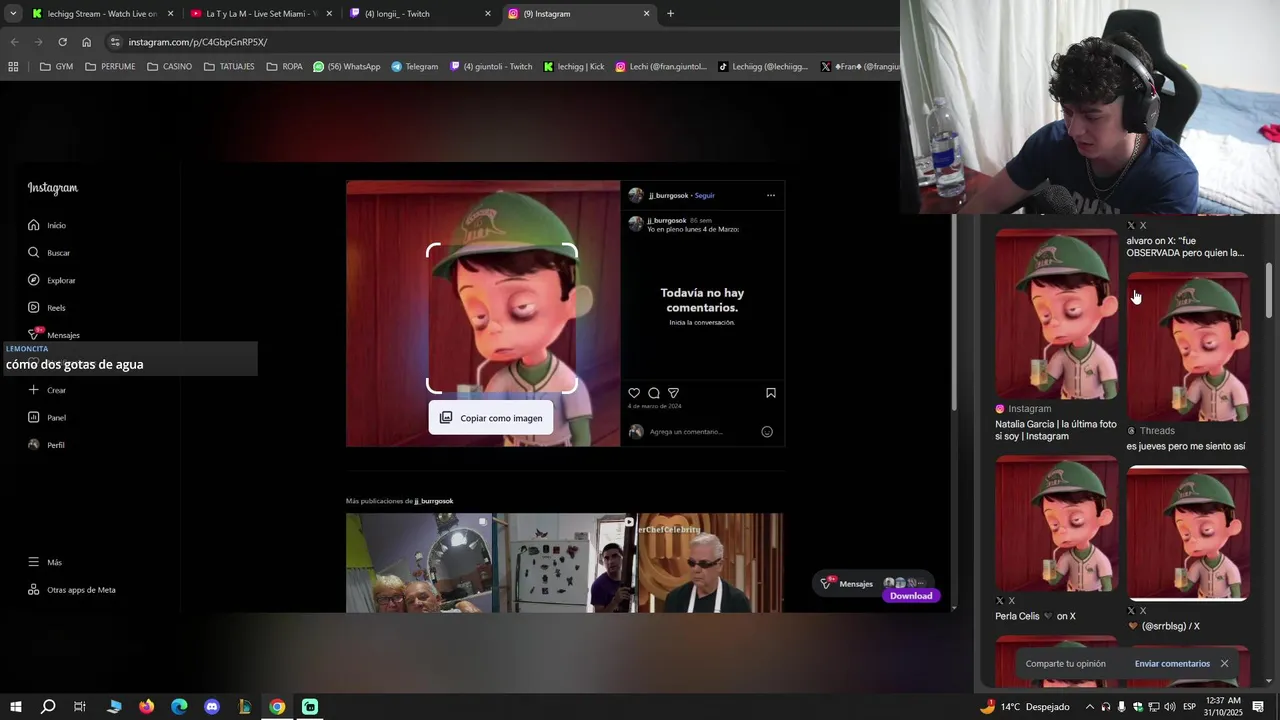The image size is (1280, 720).
Task: Open Buscar (search) in Instagram sidebar
Action: coord(48,253)
